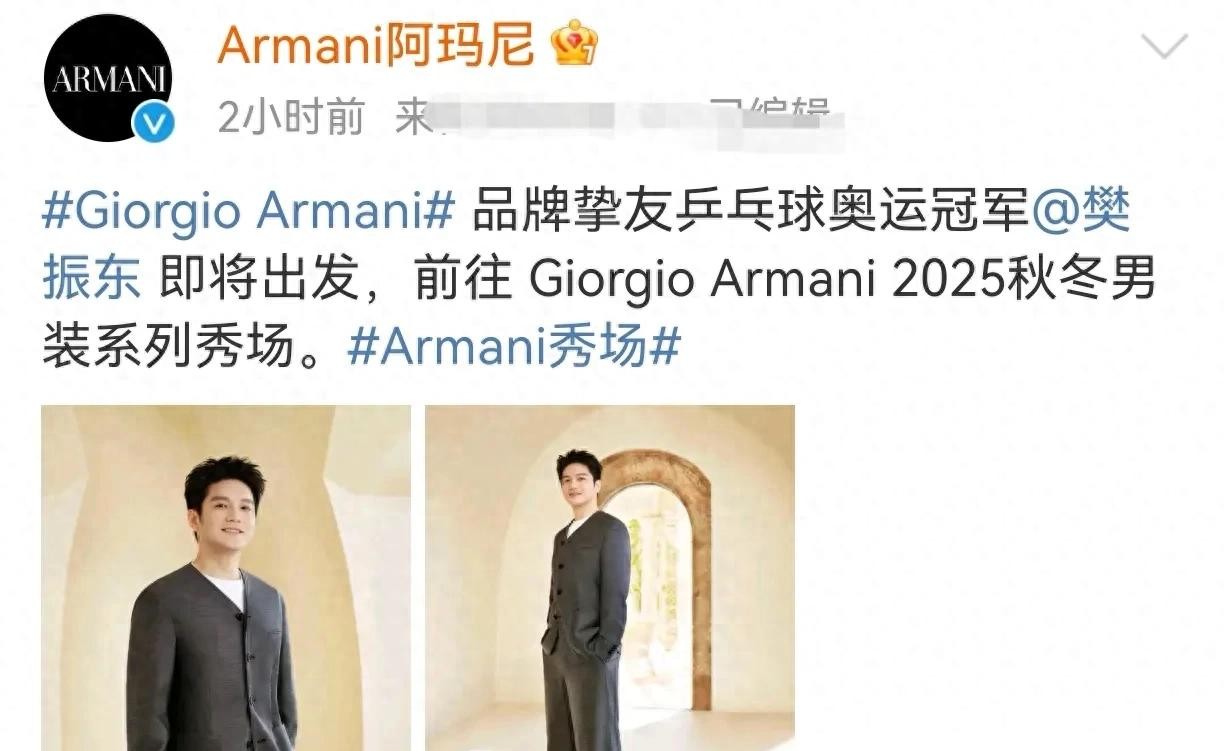Click the 品牌挚友 text in post
This screenshot has height=751, width=1224.
pos(567,214)
